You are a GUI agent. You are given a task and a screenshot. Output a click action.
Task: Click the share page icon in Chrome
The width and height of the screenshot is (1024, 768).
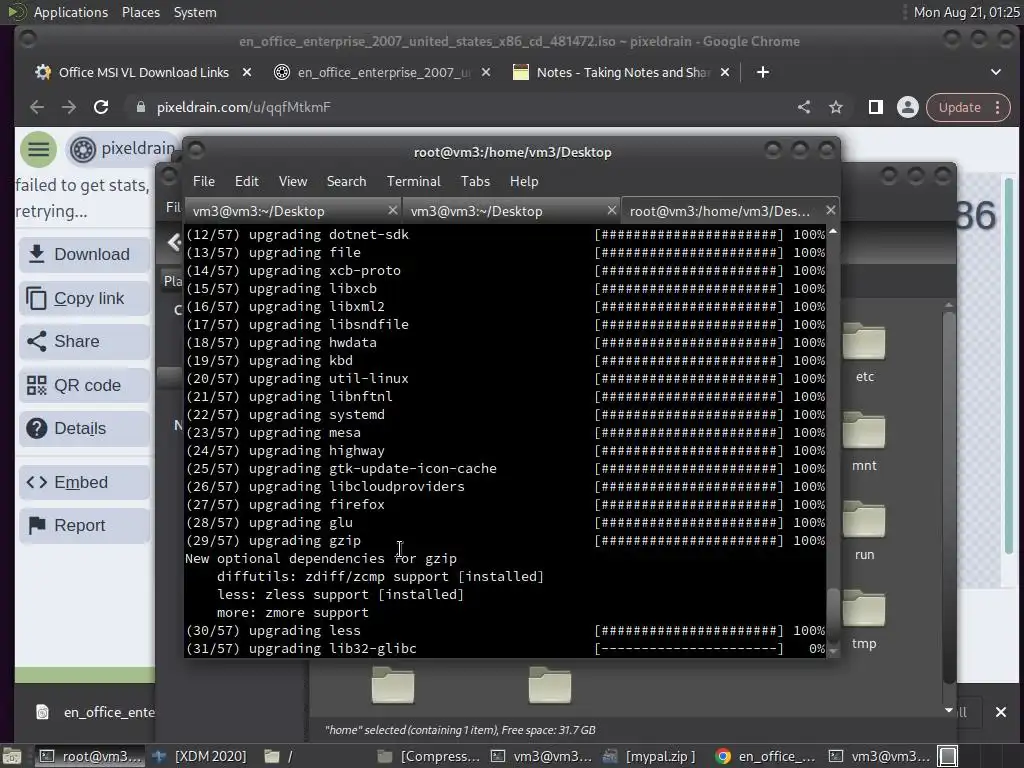tap(804, 107)
